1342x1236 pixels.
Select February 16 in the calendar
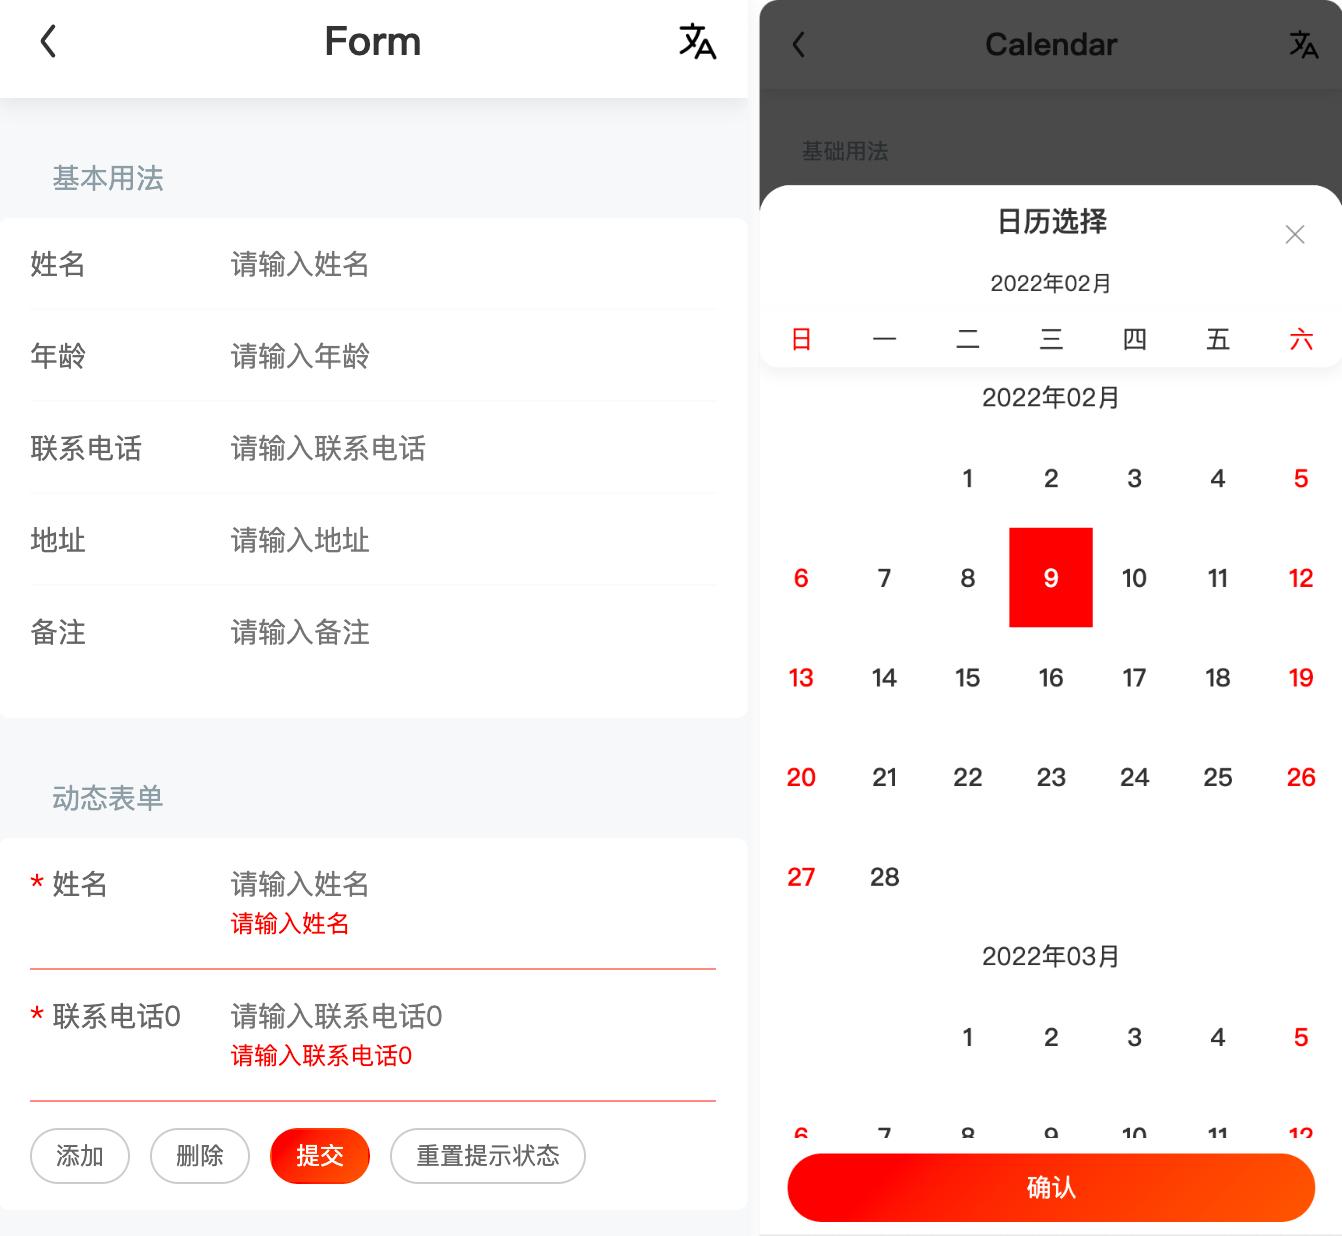[x=1051, y=678]
